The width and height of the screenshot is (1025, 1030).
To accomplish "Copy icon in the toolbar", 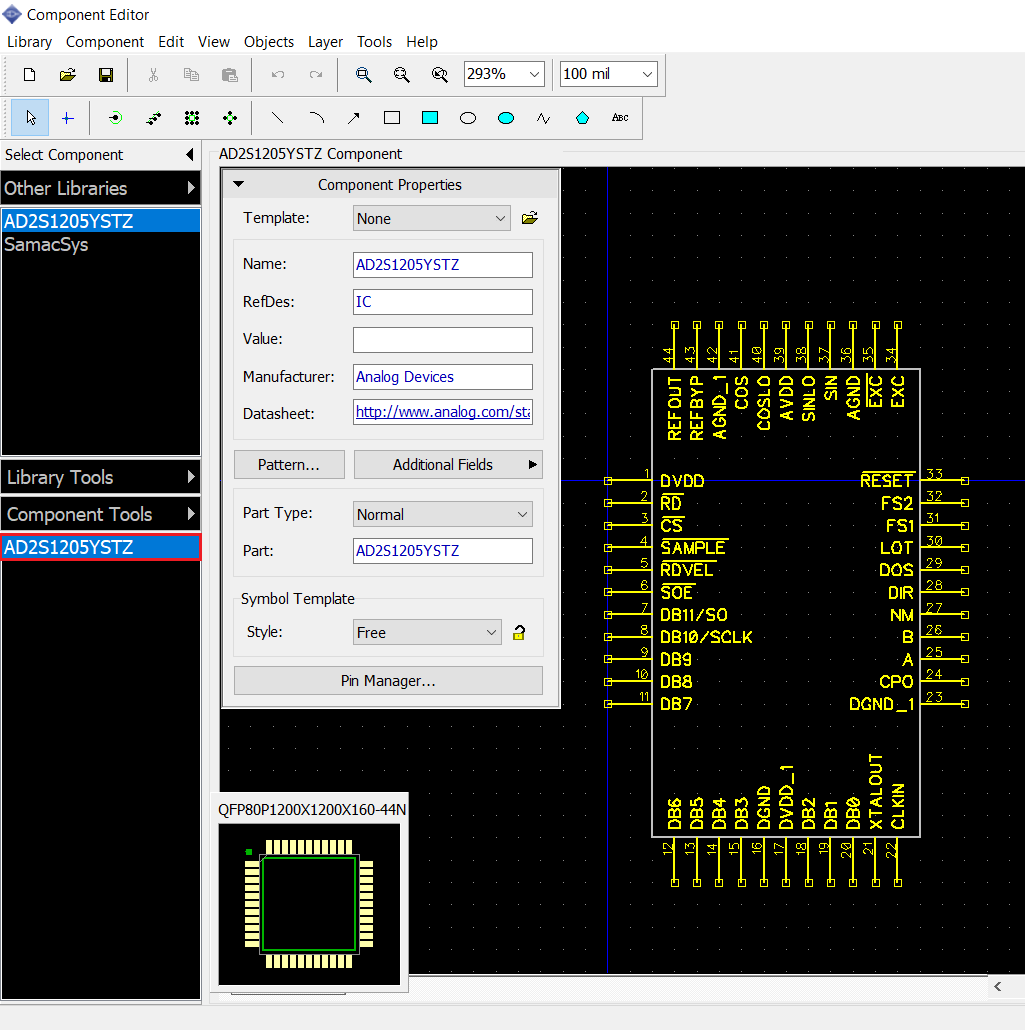I will (x=191, y=75).
